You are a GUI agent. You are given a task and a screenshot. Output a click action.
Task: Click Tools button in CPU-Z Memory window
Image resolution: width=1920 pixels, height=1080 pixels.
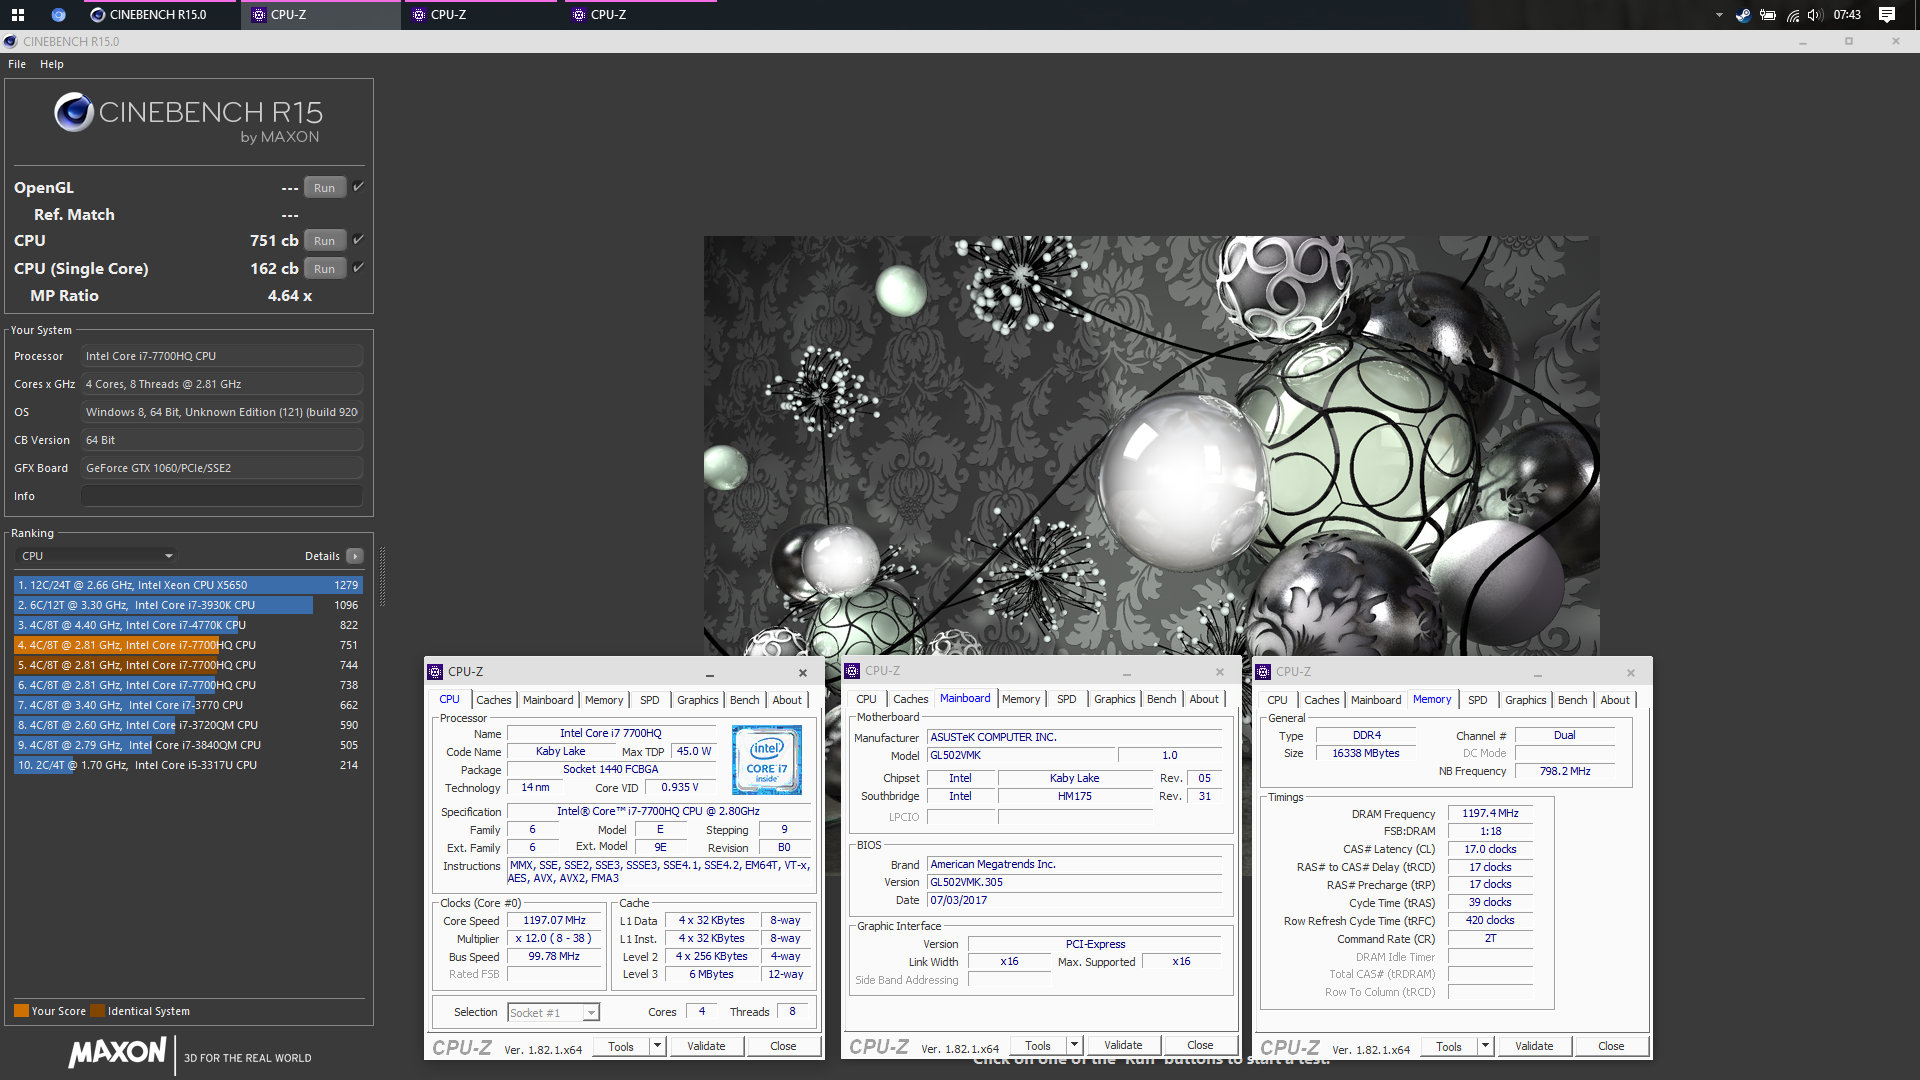click(x=1449, y=1046)
